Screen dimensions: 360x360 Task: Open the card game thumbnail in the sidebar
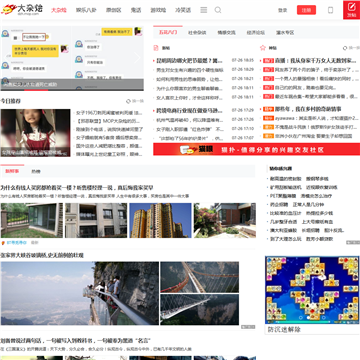tap(312, 290)
